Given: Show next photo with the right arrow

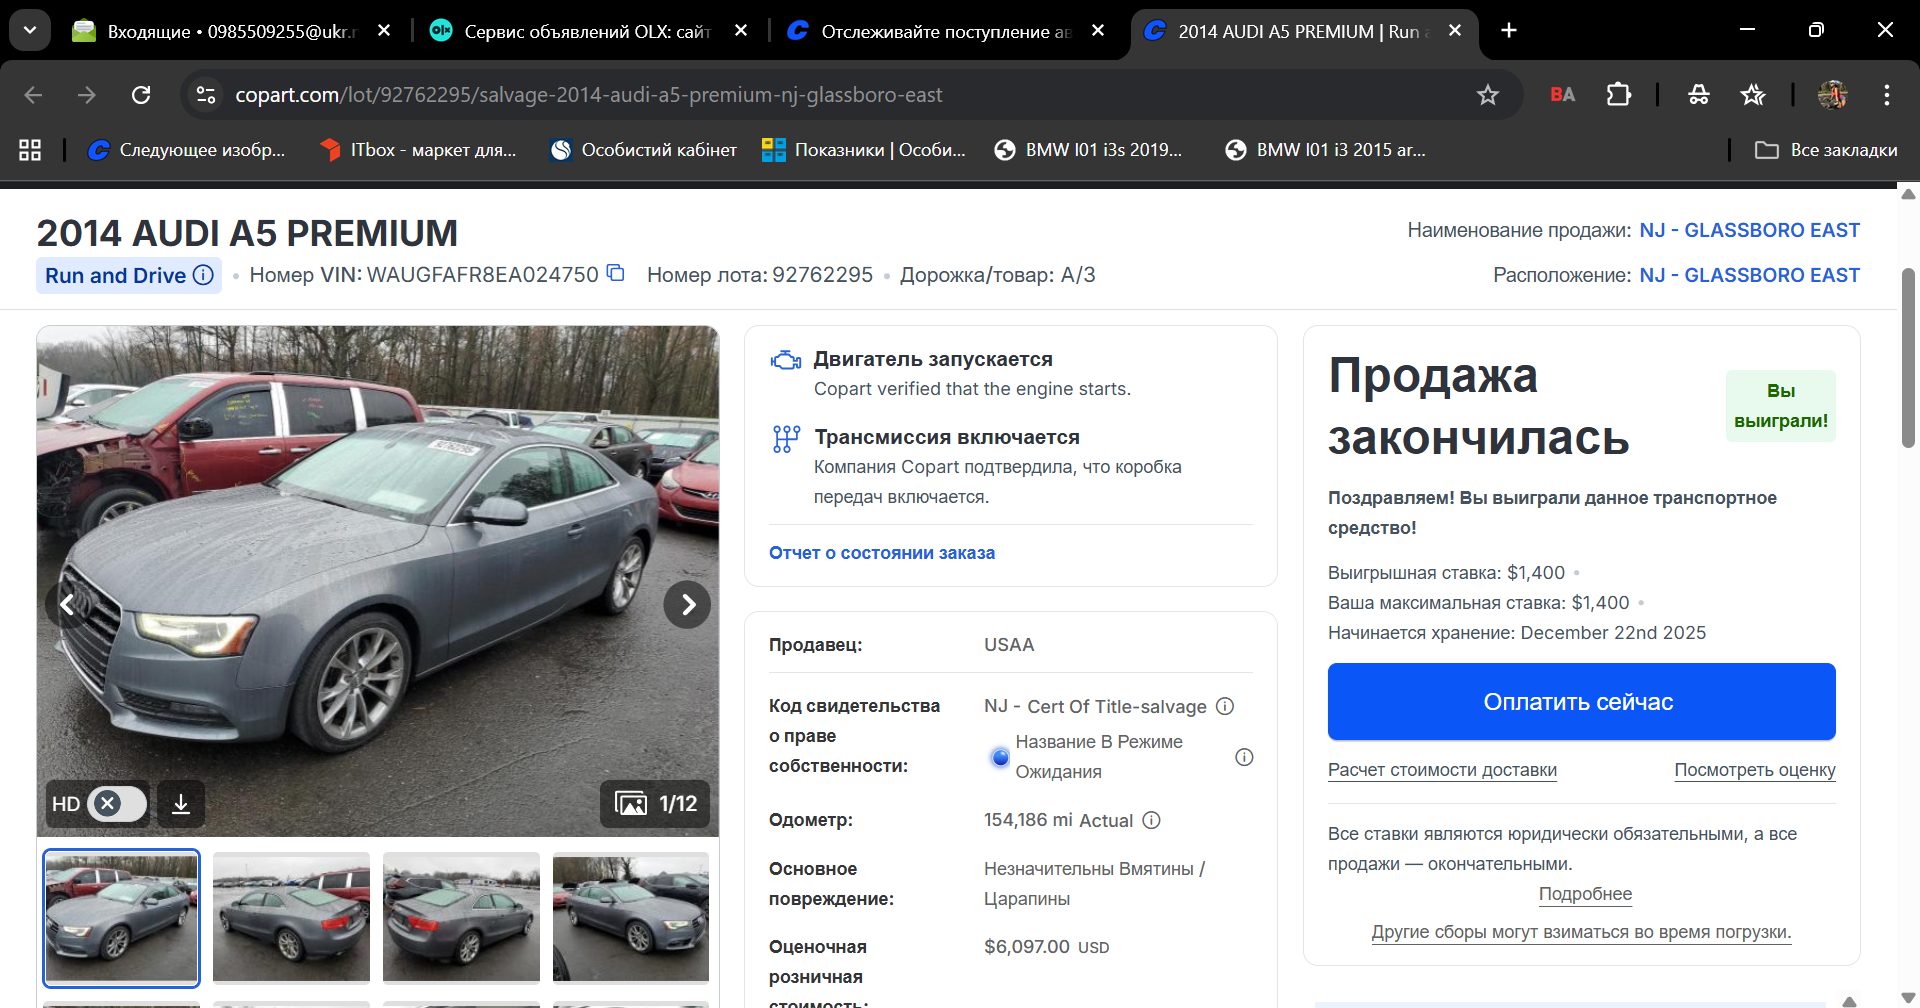Looking at the screenshot, I should click(687, 604).
